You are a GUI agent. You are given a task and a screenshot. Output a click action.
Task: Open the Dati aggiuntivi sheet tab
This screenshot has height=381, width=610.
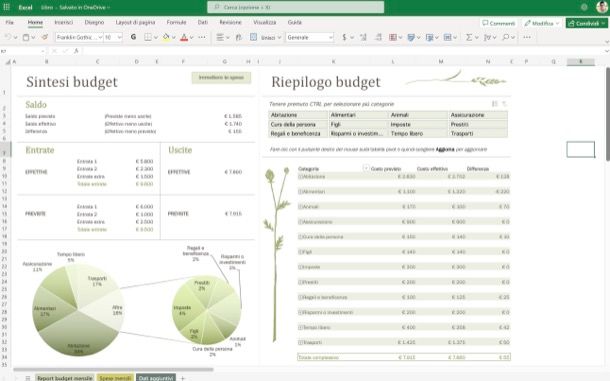pyautogui.click(x=156, y=378)
